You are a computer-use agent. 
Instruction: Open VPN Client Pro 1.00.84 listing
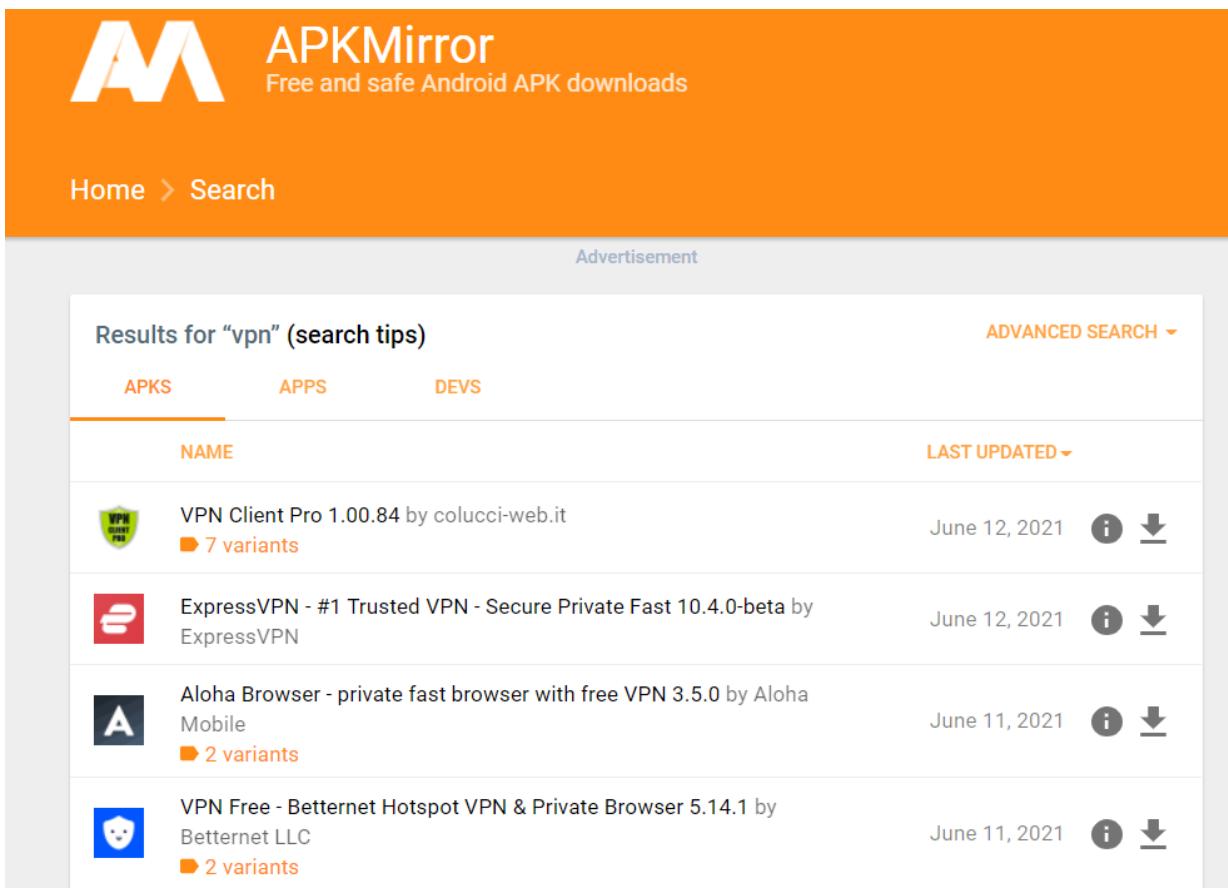point(291,516)
